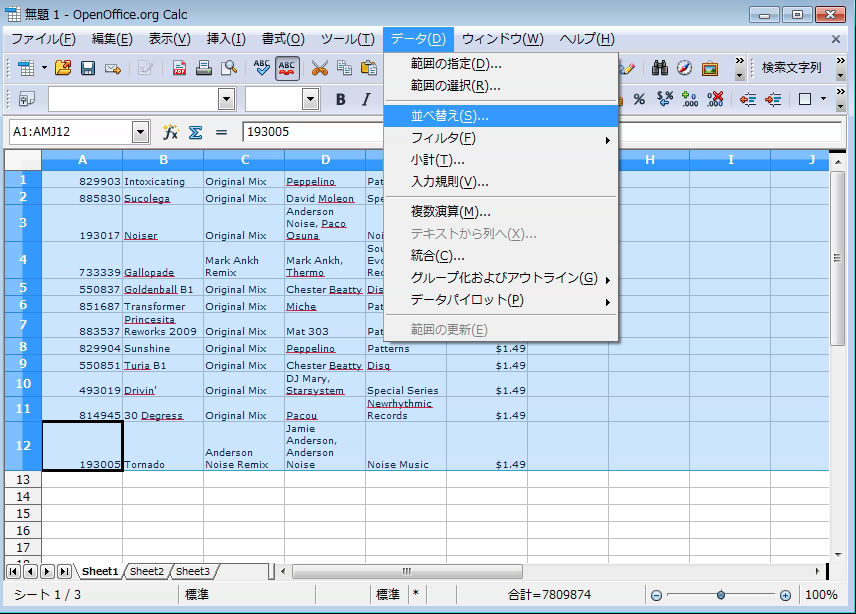Choose 並べ替え(S)... from the Data menu
This screenshot has height=614, width=856.
pyautogui.click(x=501, y=116)
